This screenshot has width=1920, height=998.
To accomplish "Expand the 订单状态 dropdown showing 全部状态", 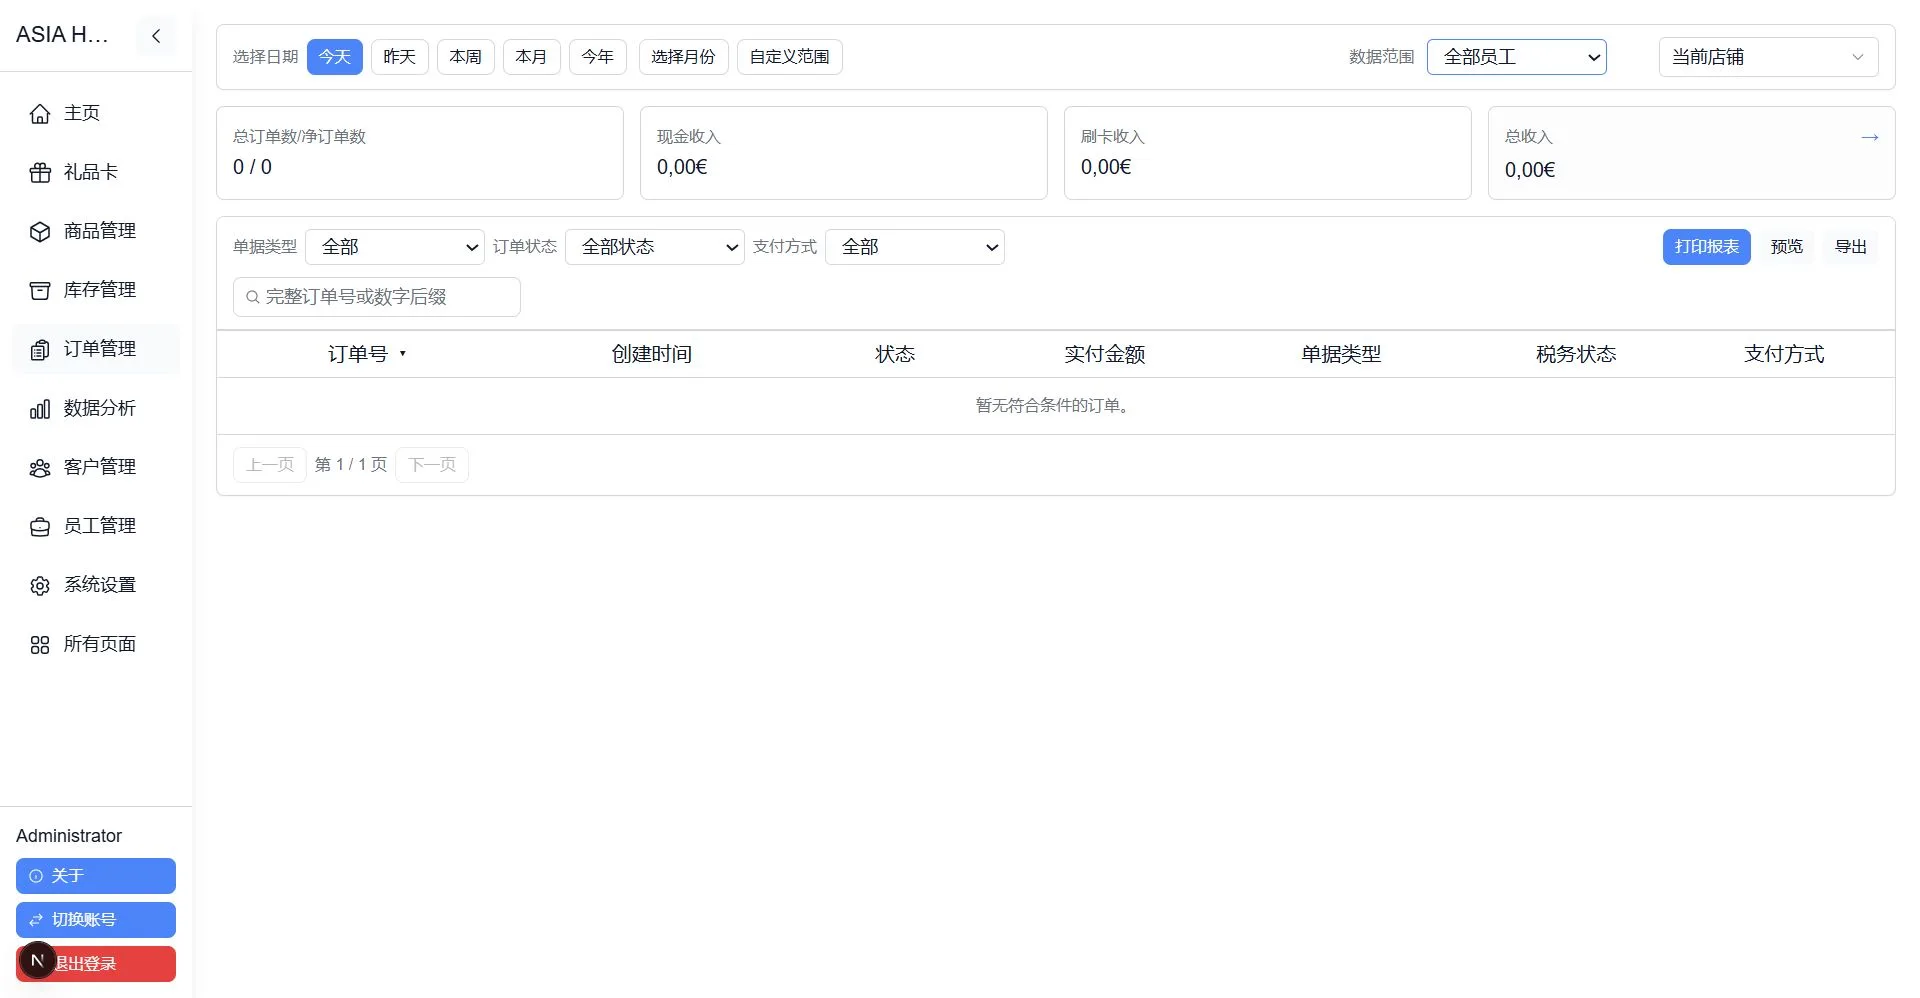I will tap(655, 247).
